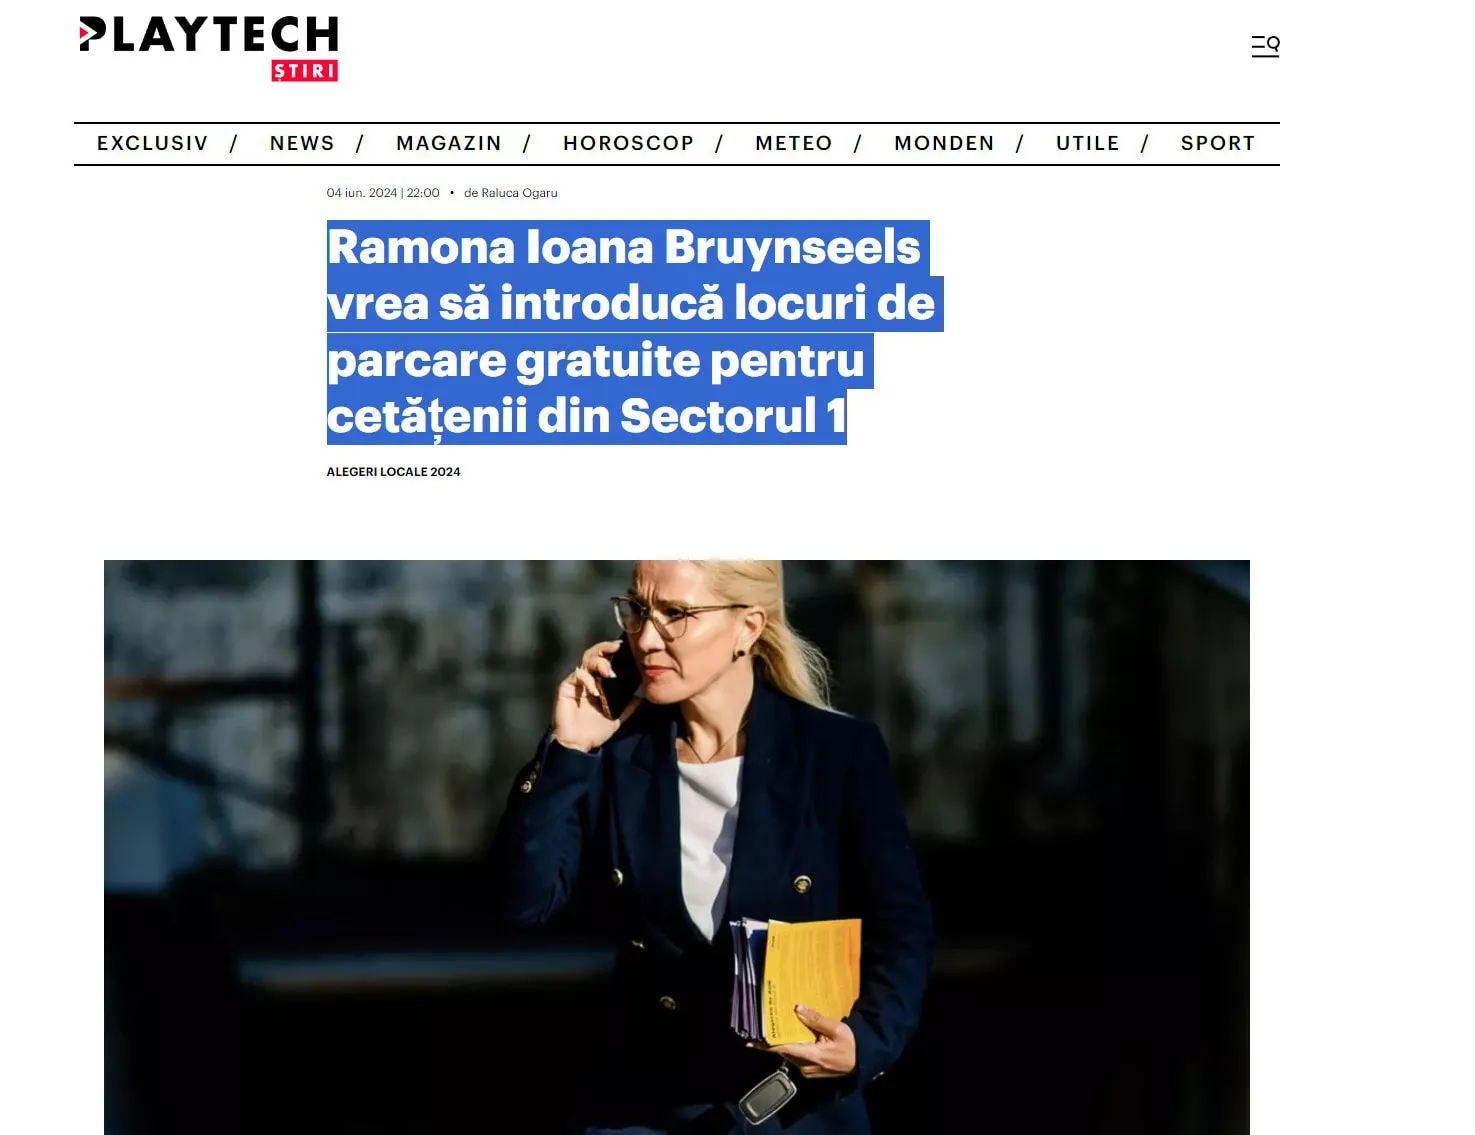Click the ALEGERI LOCALE 2024 tag

click(393, 472)
